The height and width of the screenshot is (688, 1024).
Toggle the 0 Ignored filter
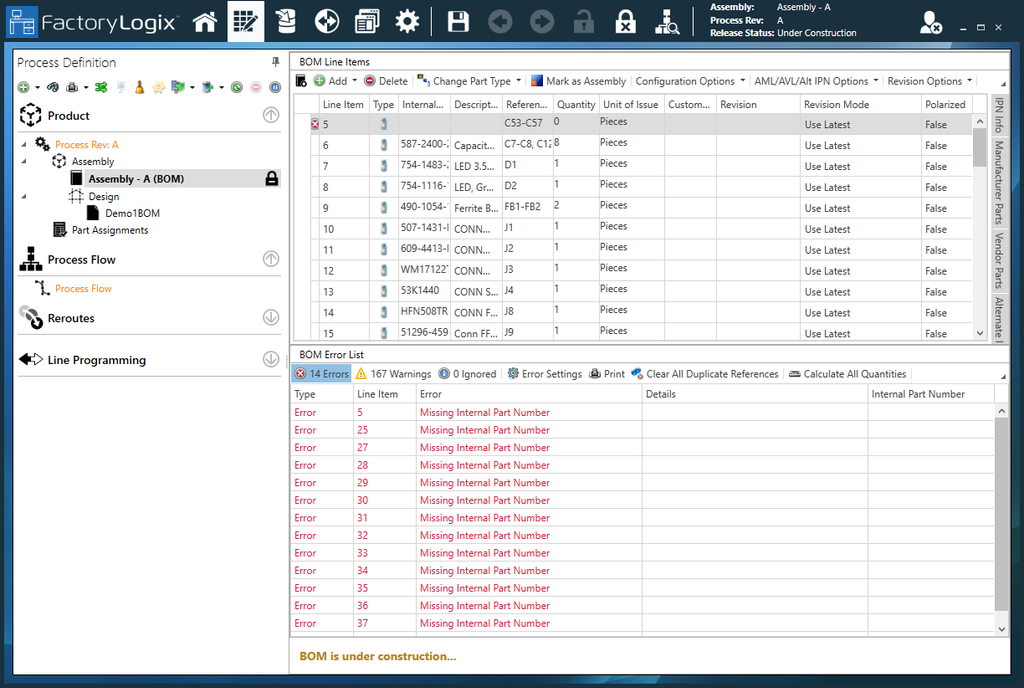pos(467,374)
